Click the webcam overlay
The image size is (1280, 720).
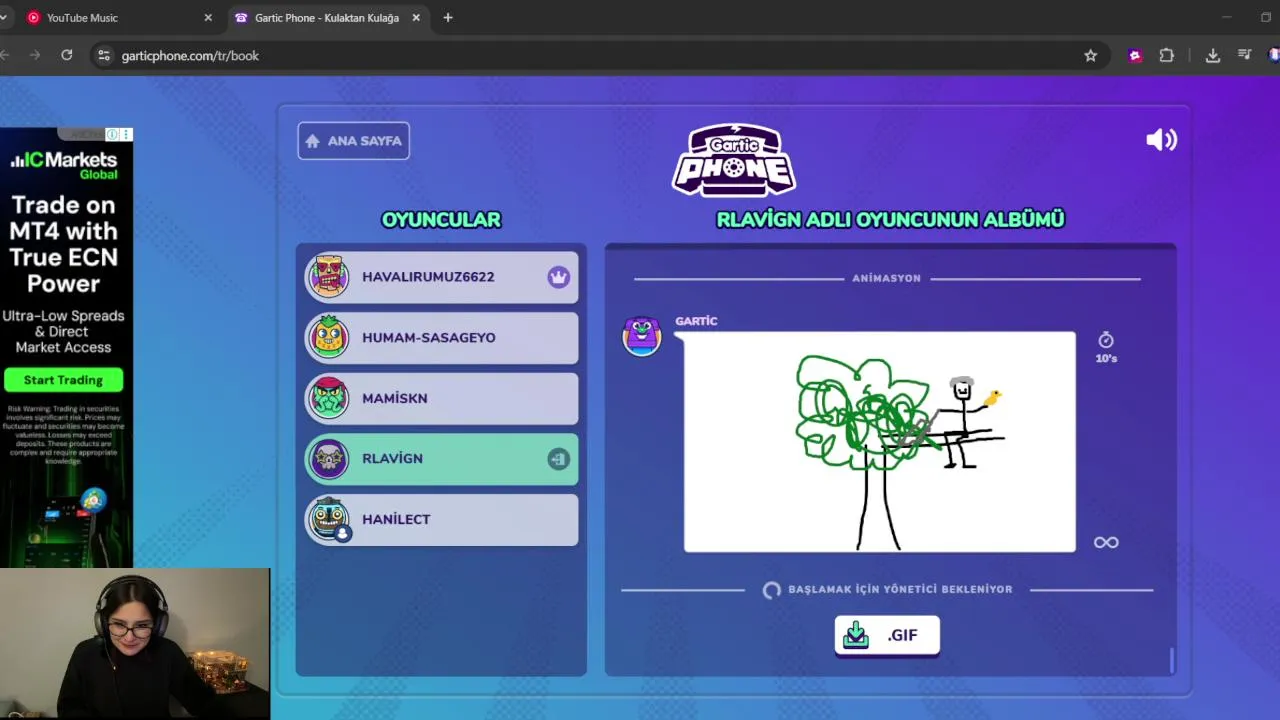point(135,644)
